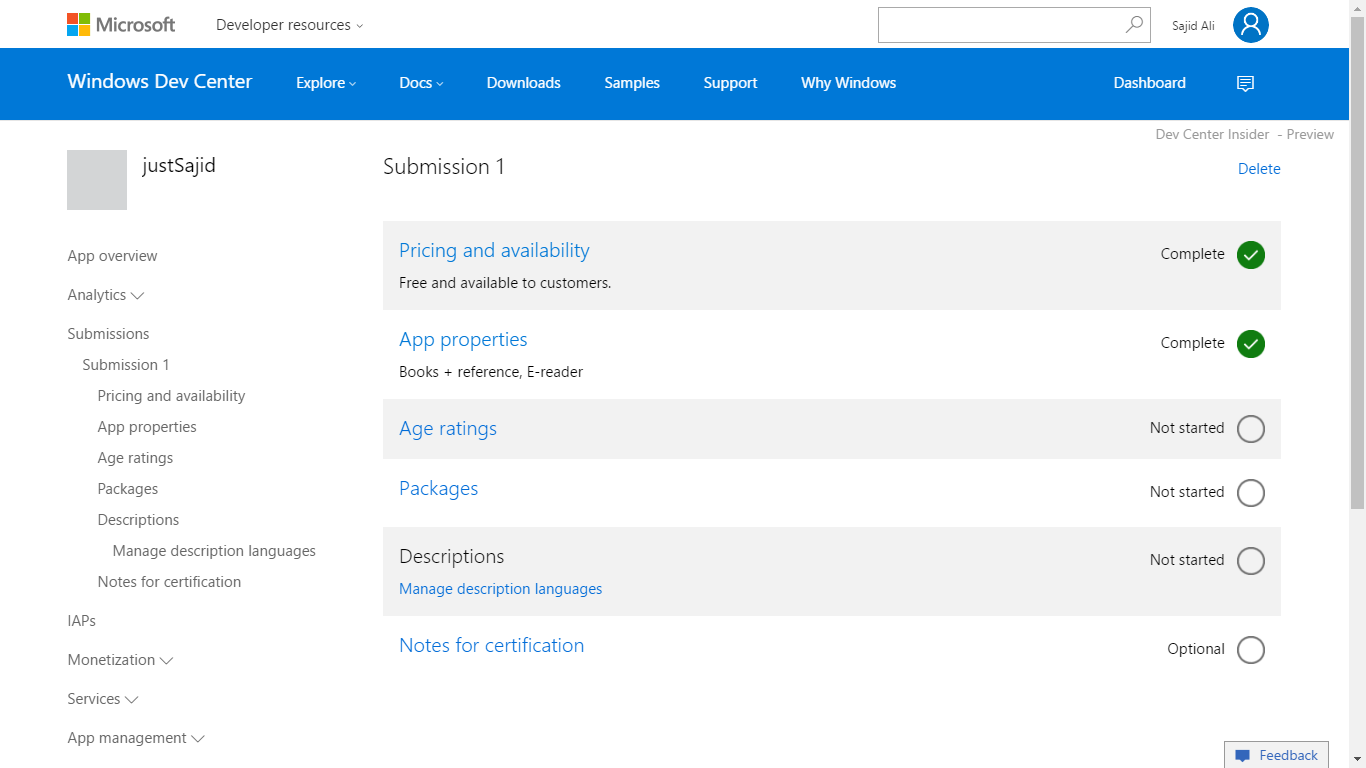Click the Sajid Ali username text

[1193, 26]
